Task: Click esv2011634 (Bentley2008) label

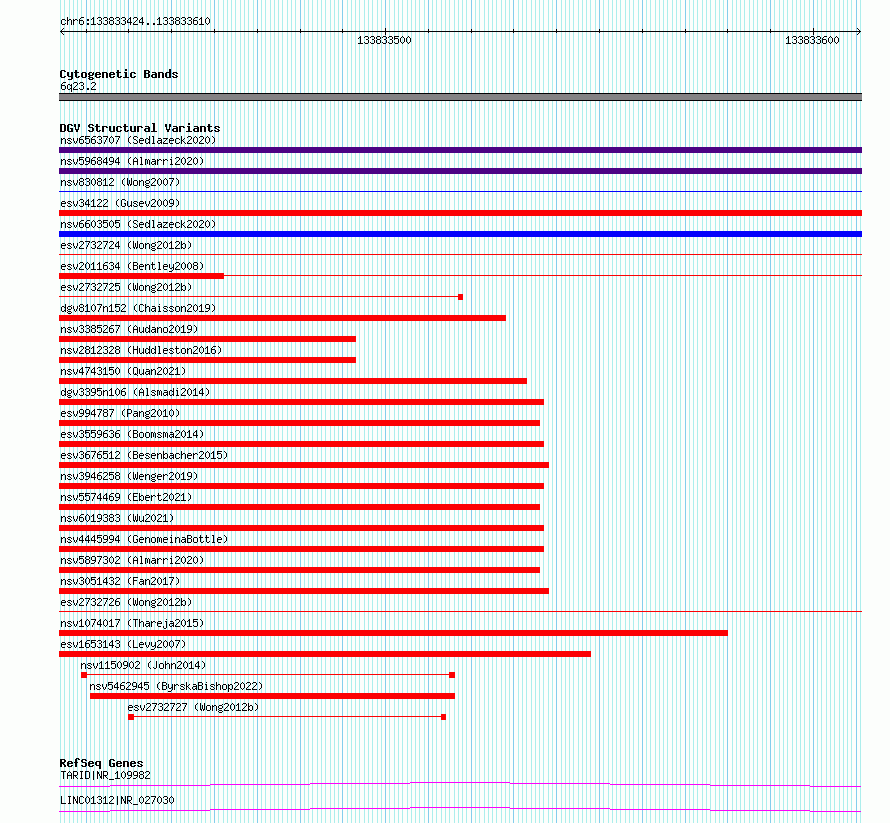Action: click(x=132, y=266)
